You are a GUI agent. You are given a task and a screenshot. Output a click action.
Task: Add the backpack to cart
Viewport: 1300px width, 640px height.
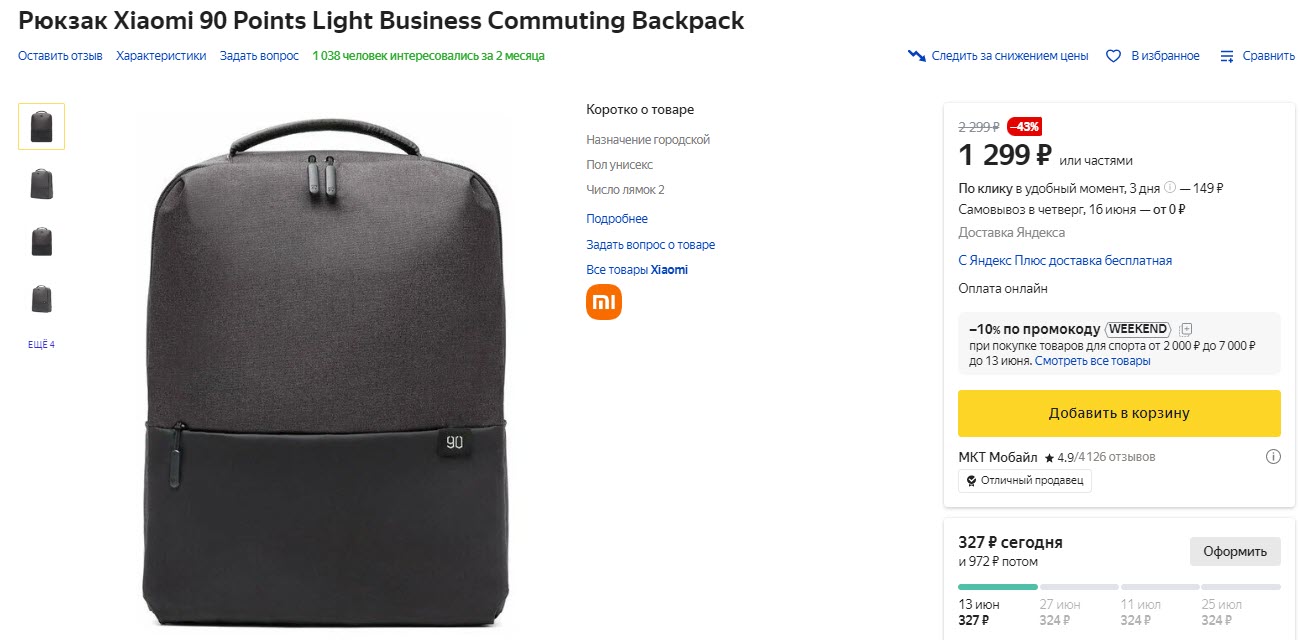pyautogui.click(x=1119, y=413)
